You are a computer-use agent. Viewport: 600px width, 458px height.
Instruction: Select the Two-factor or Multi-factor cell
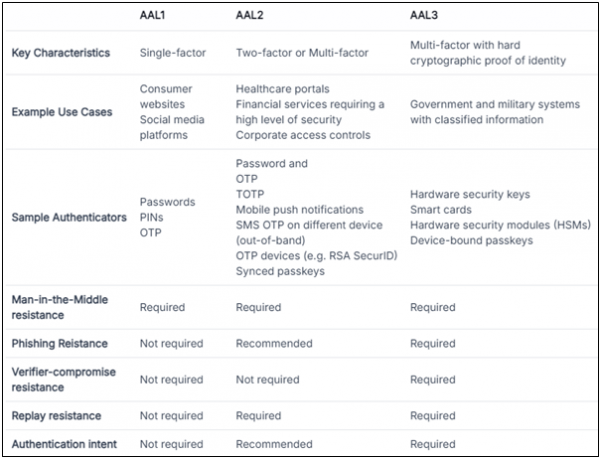point(300,54)
